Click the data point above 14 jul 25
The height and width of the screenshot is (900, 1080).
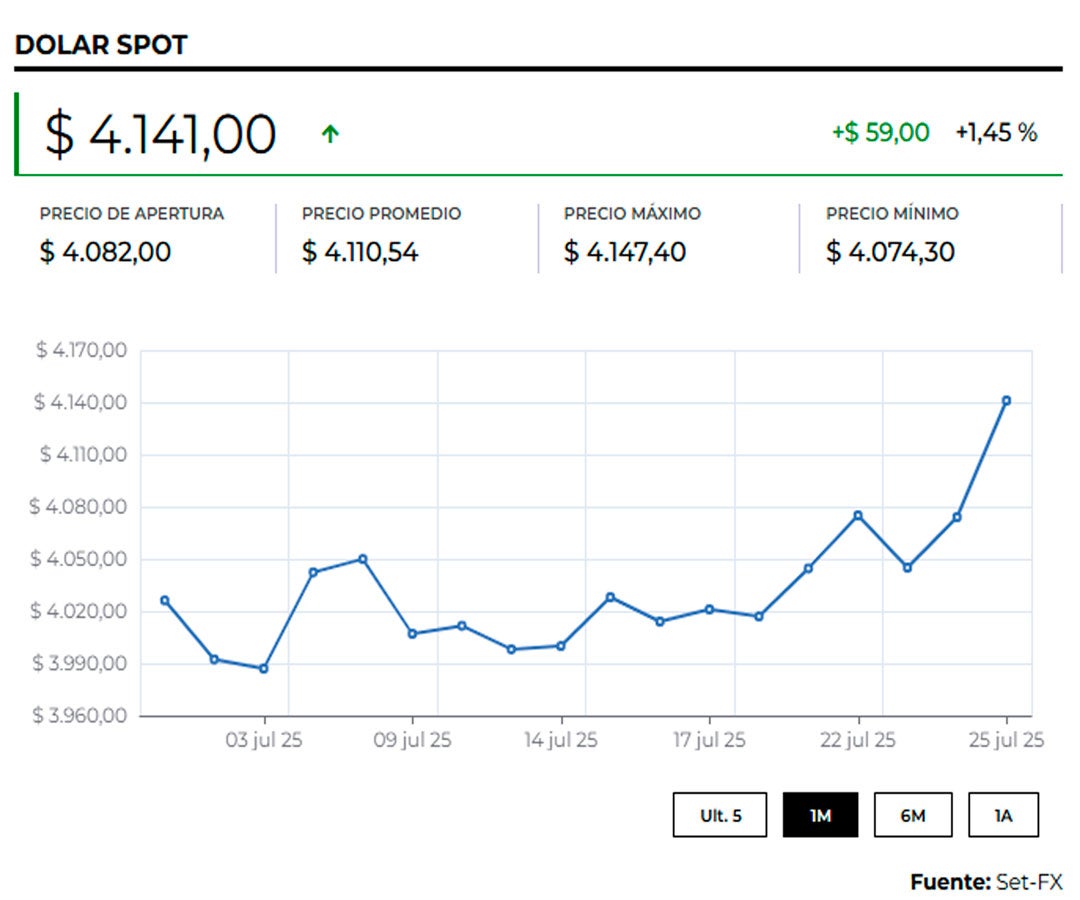pyautogui.click(x=561, y=645)
